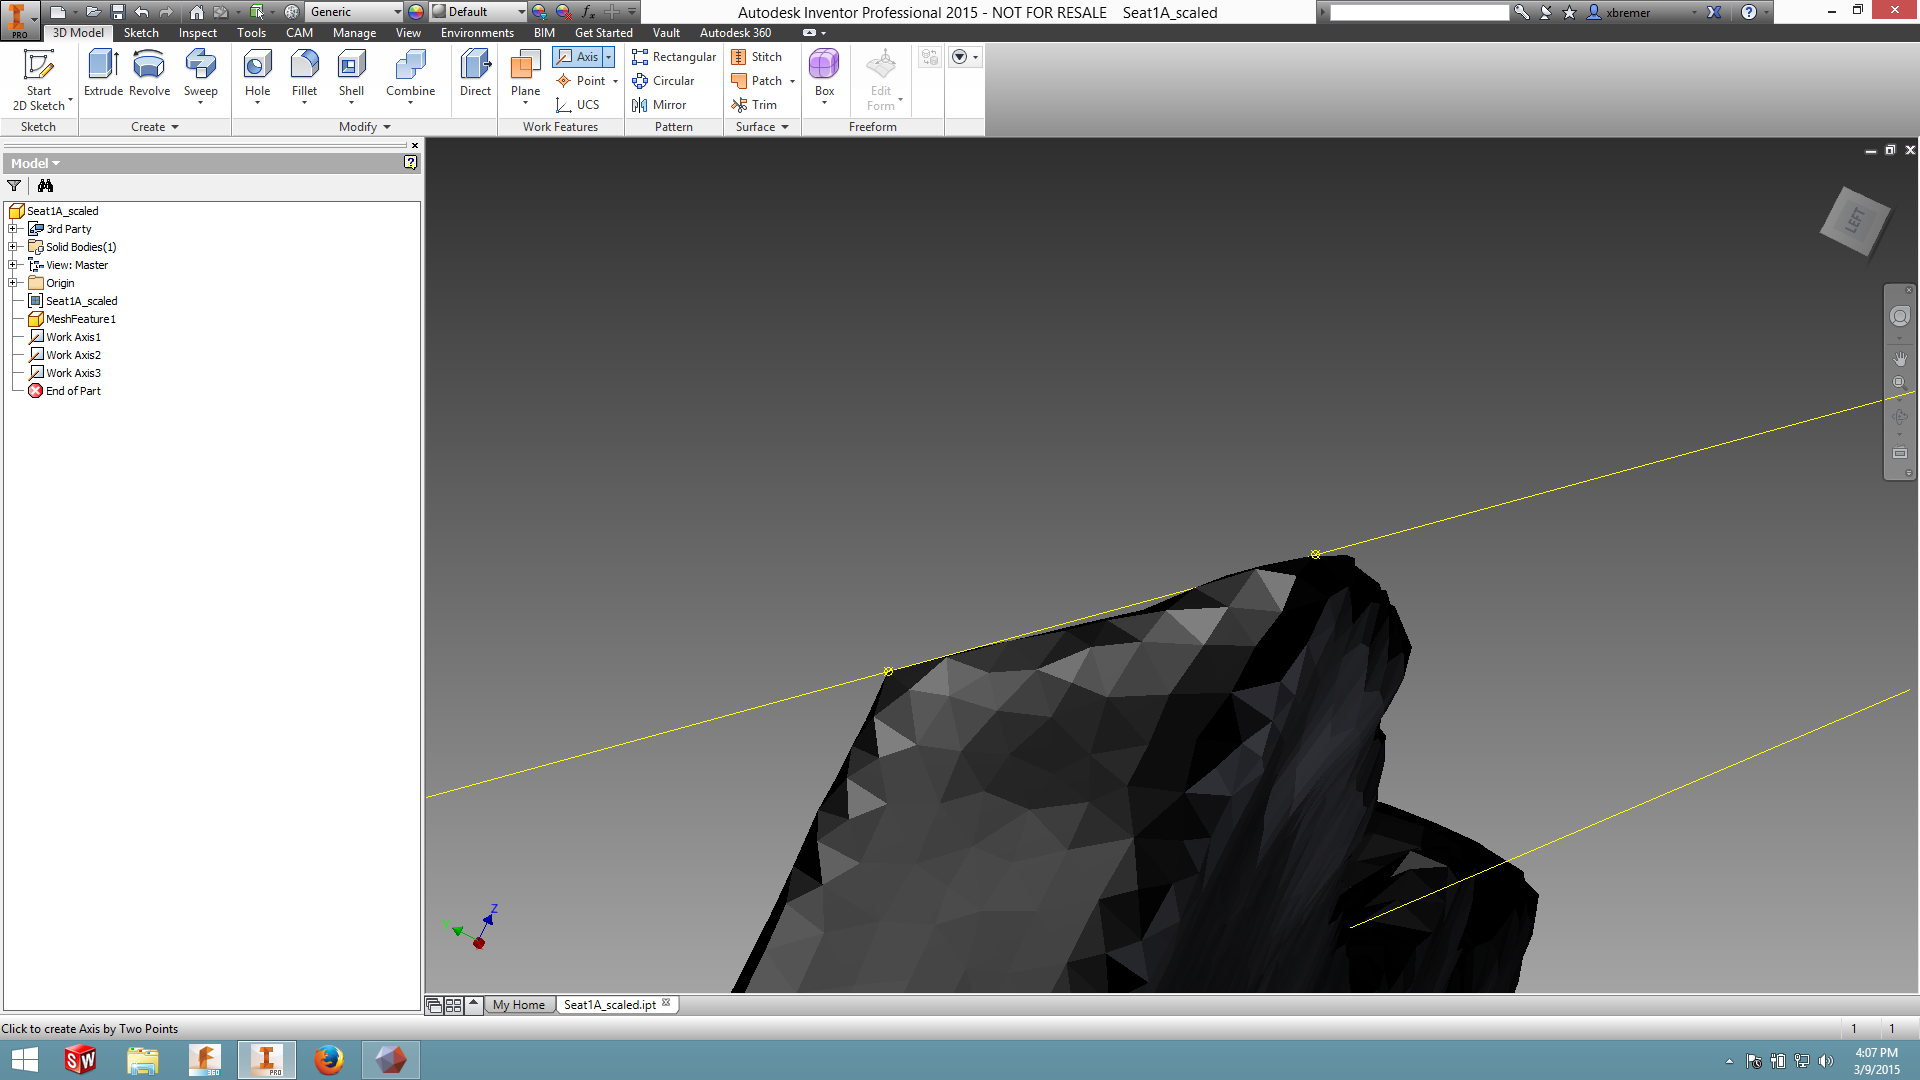This screenshot has height=1080, width=1920.
Task: Open SolidWorks from the Windows taskbar
Action: (80, 1059)
